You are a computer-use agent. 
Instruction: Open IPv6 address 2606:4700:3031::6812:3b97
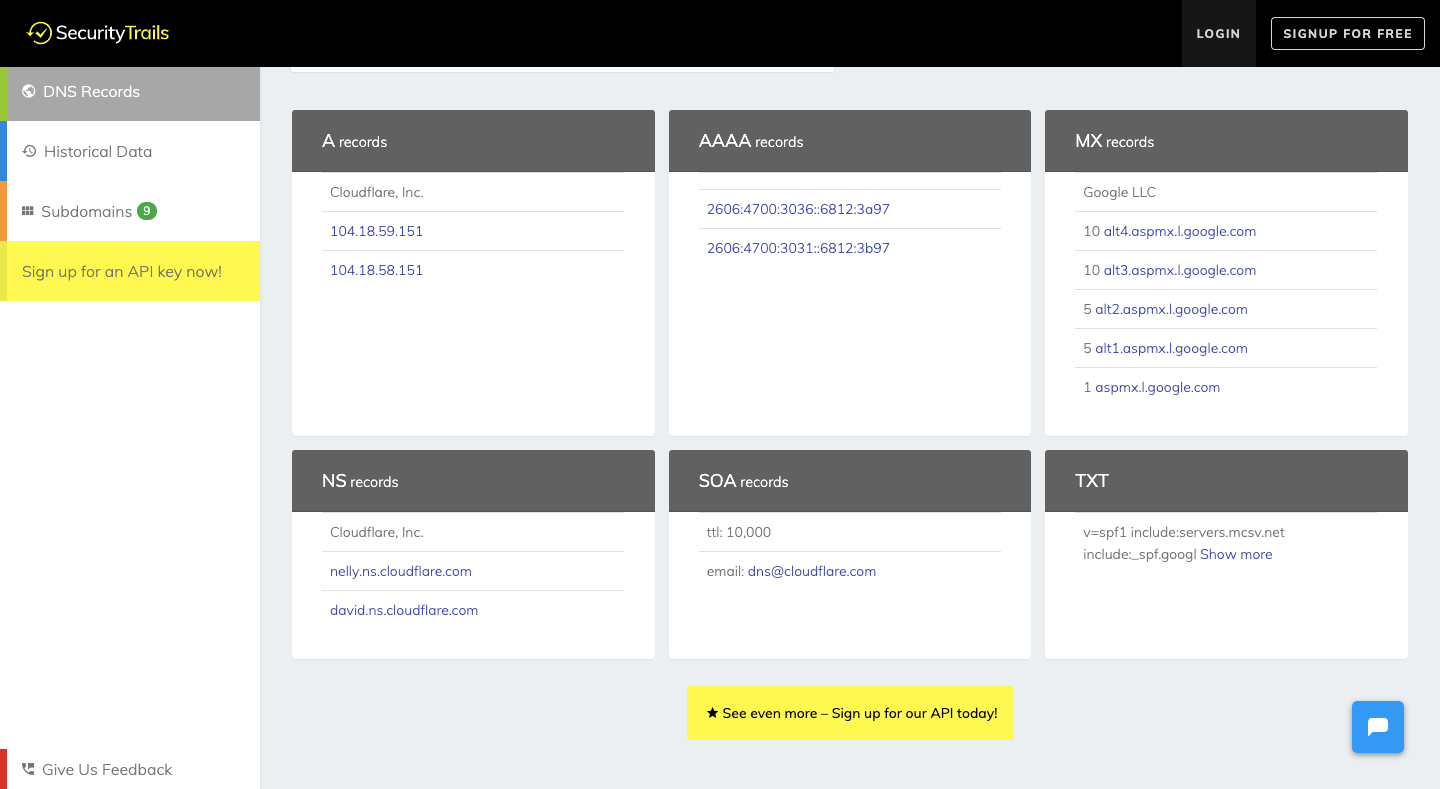[798, 248]
